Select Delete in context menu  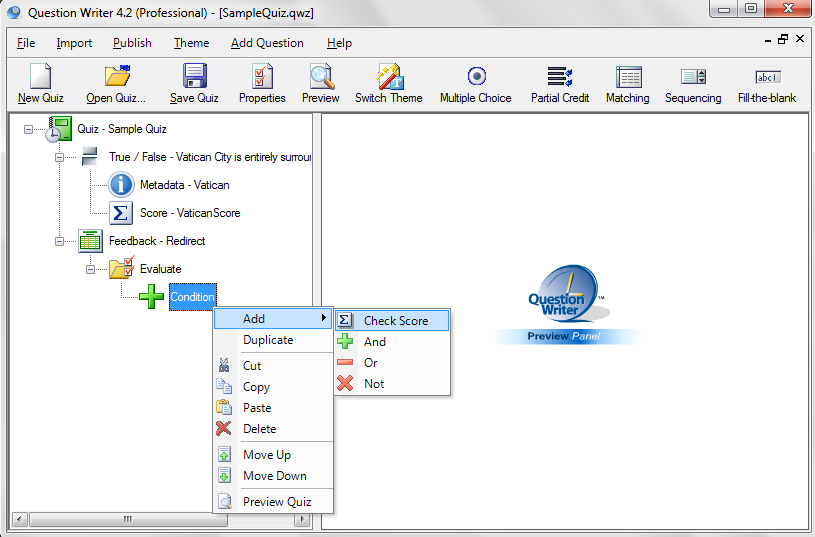273,429
